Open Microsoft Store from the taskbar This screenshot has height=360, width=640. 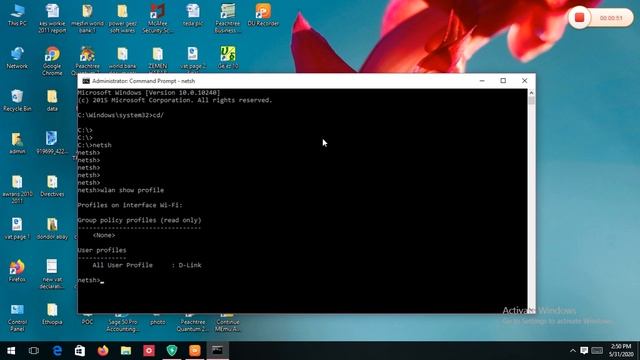80,351
